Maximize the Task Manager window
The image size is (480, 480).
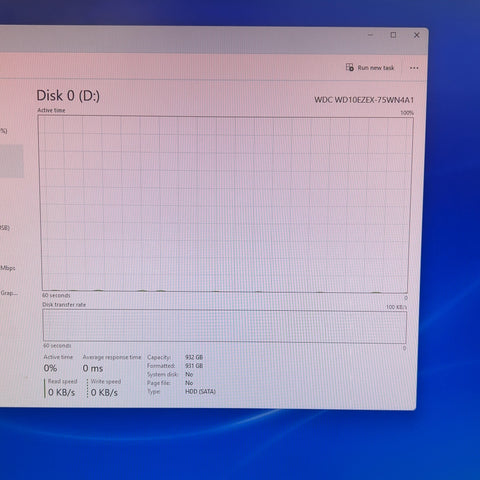[x=393, y=35]
